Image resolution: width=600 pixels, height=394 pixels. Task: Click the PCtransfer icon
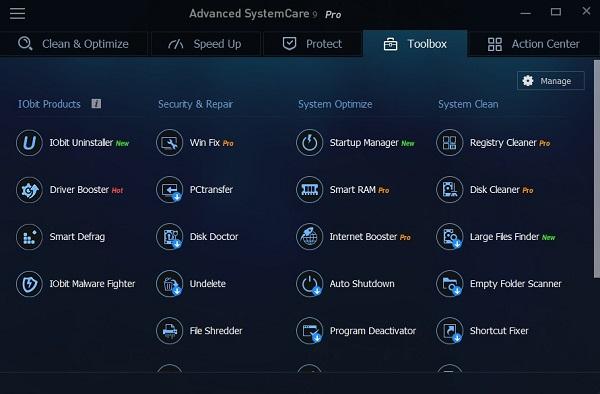(170, 190)
